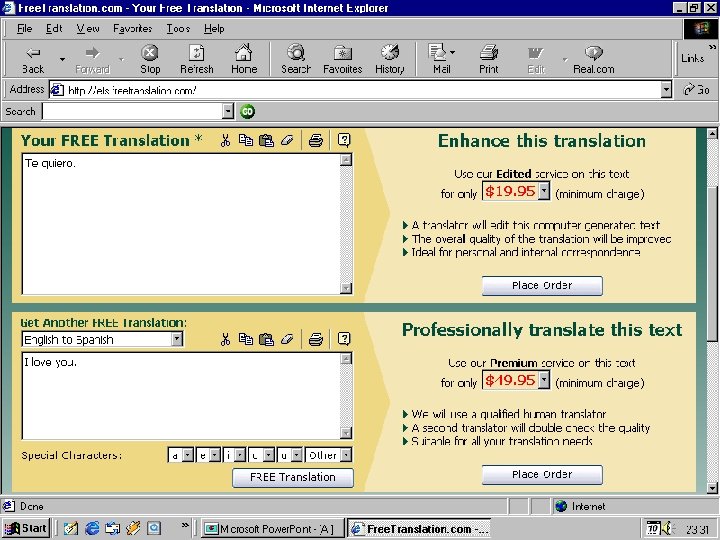
Task: Open the $49.95 Premium price dropdown
Action: click(544, 380)
